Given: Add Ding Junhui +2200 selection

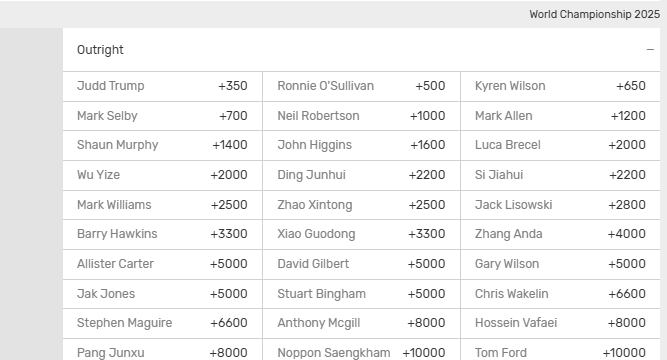Looking at the screenshot, I should pos(362,175).
